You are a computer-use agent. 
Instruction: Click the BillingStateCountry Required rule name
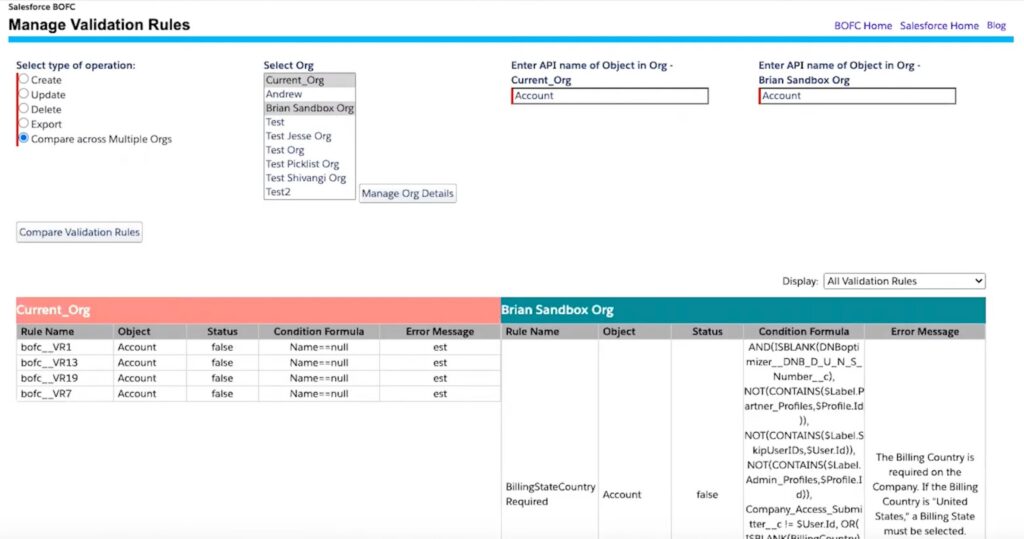550,494
